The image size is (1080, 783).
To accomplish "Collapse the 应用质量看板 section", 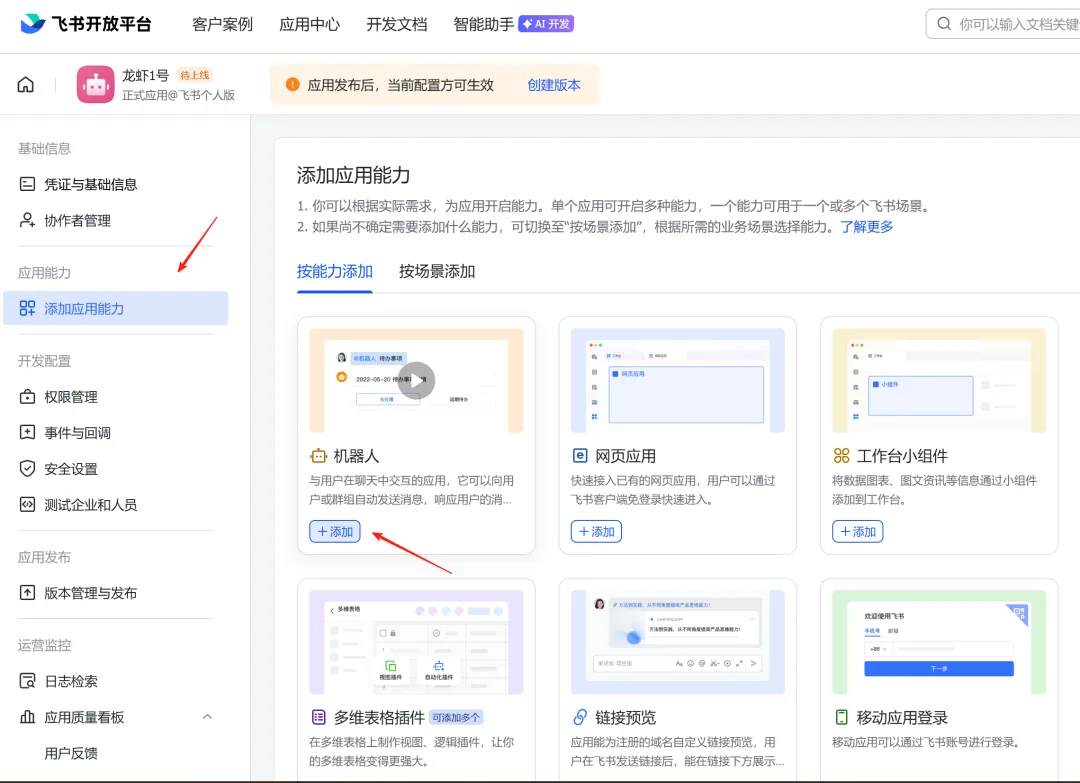I will [207, 717].
